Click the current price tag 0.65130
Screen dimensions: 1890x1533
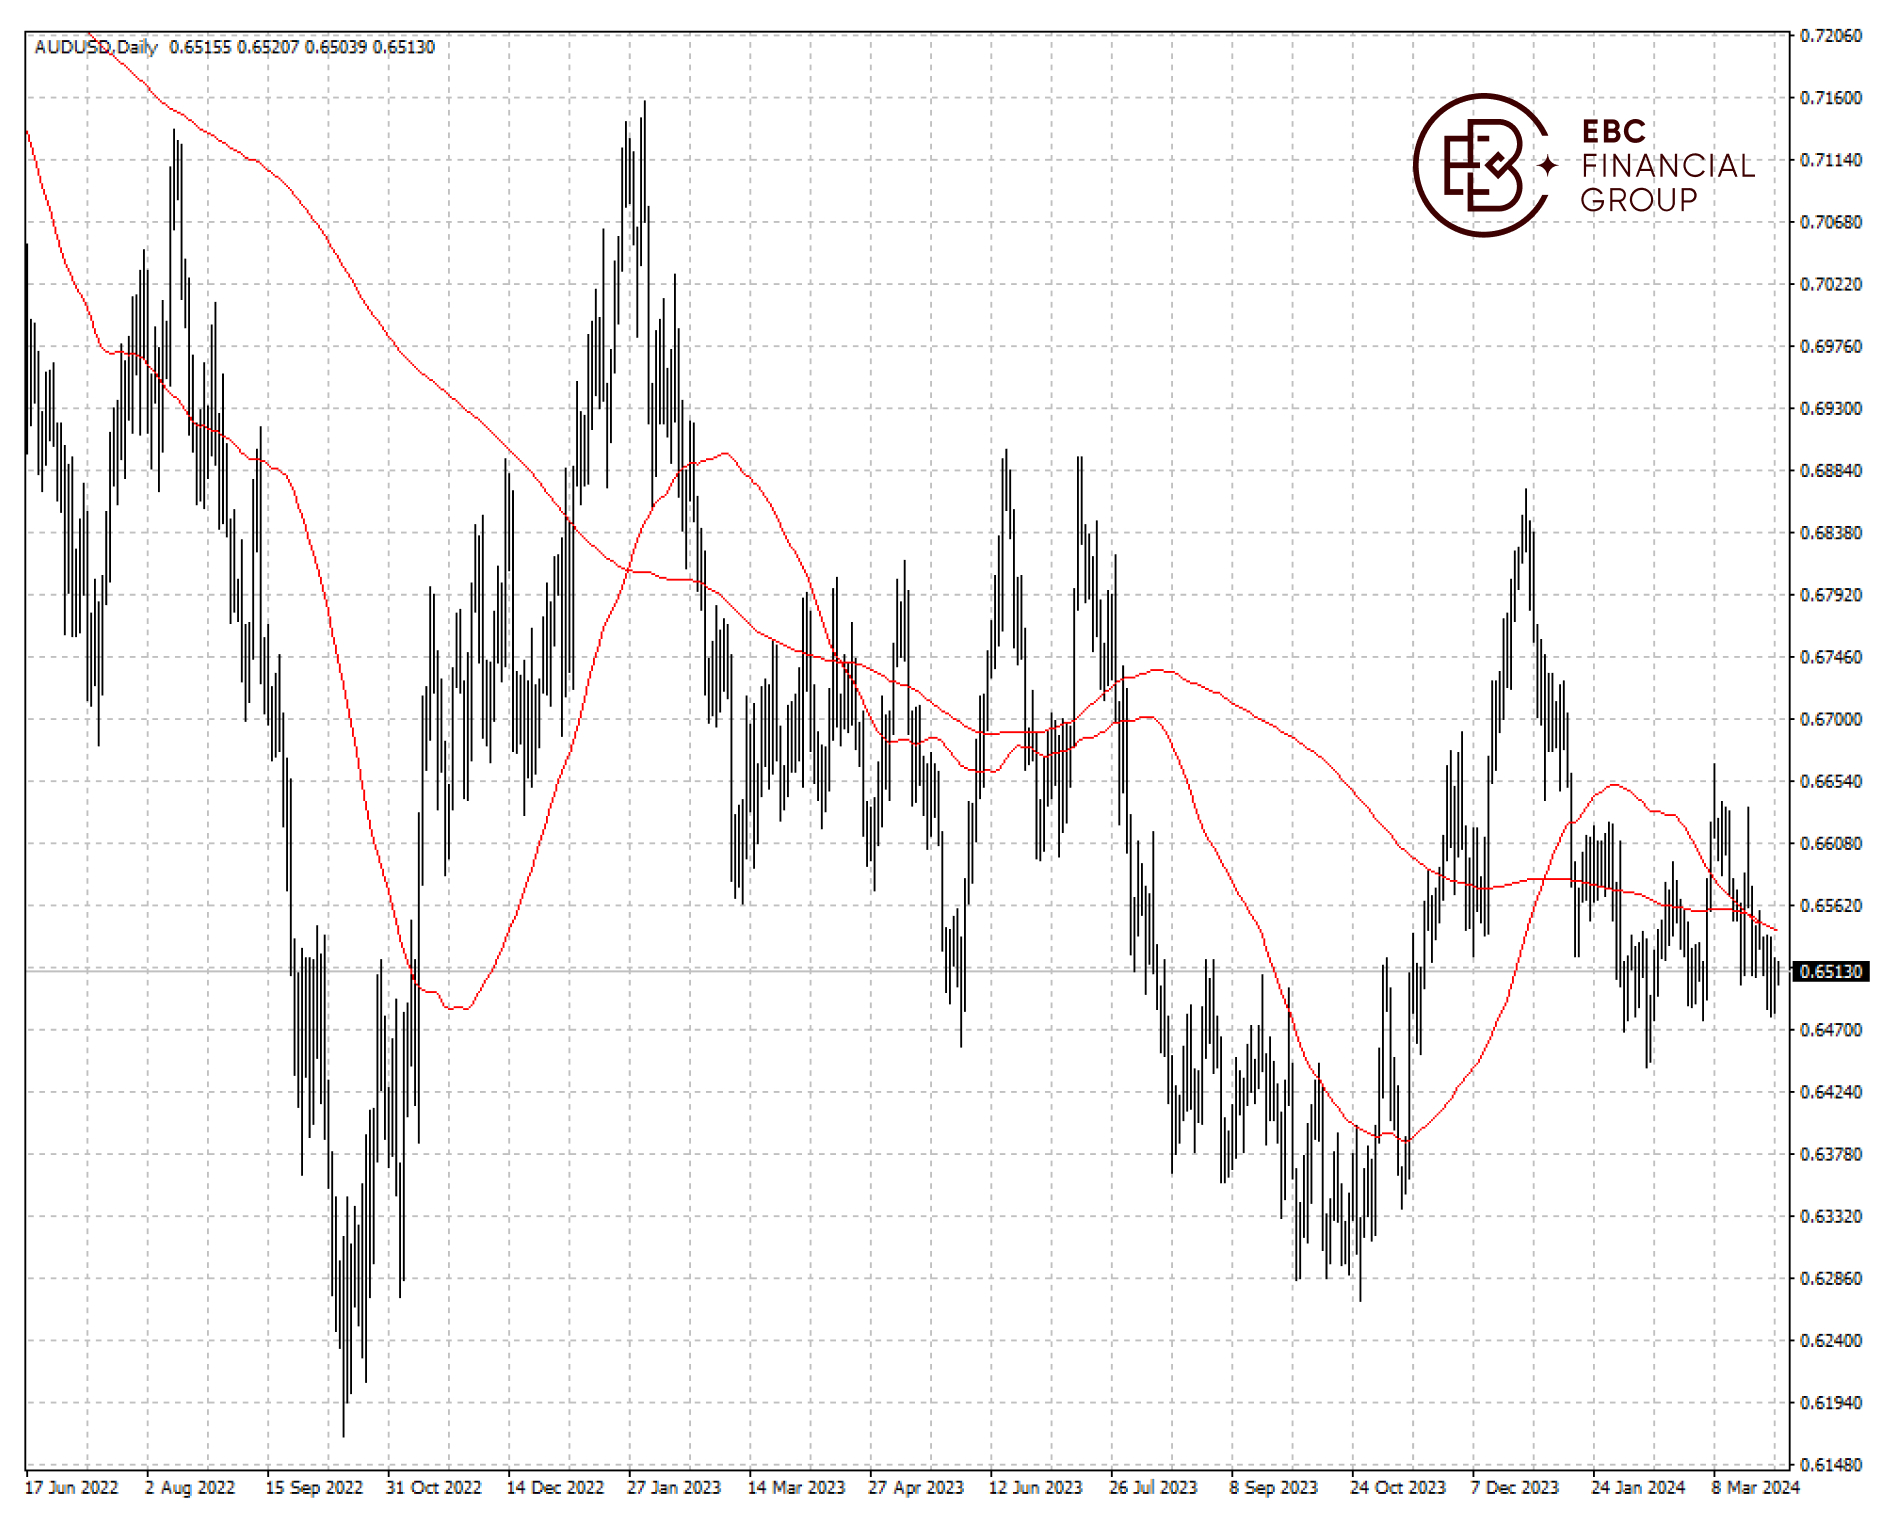(1830, 971)
